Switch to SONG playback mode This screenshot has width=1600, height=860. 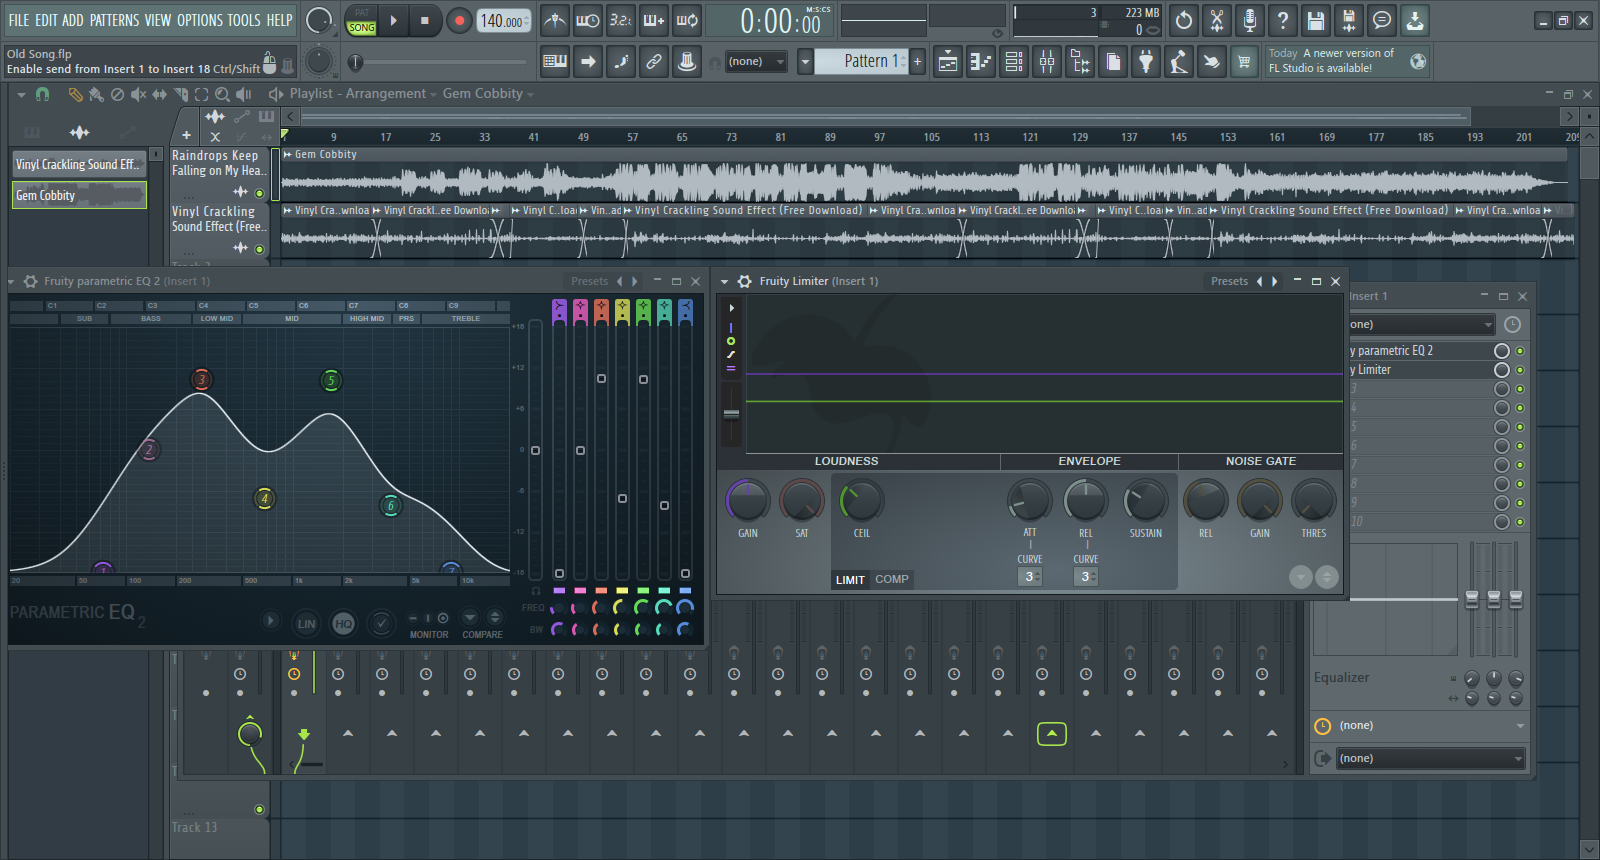click(x=362, y=28)
